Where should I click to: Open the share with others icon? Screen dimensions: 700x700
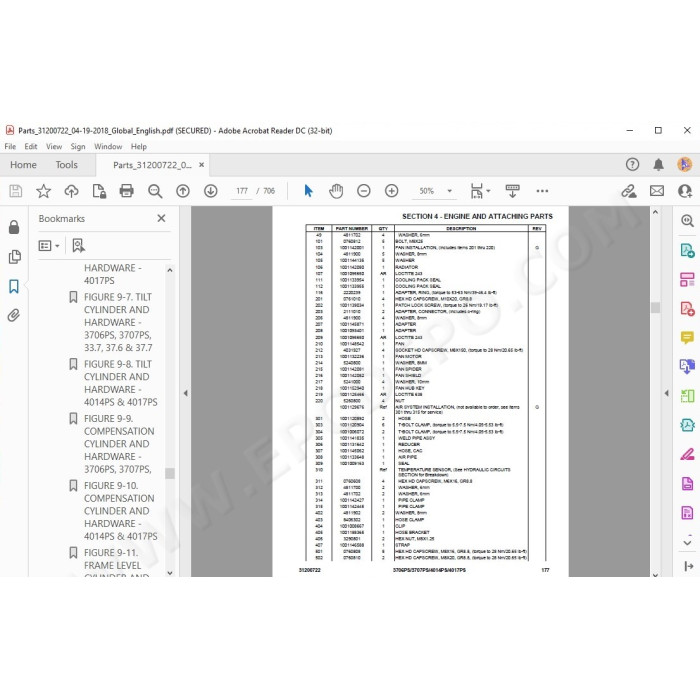[684, 191]
